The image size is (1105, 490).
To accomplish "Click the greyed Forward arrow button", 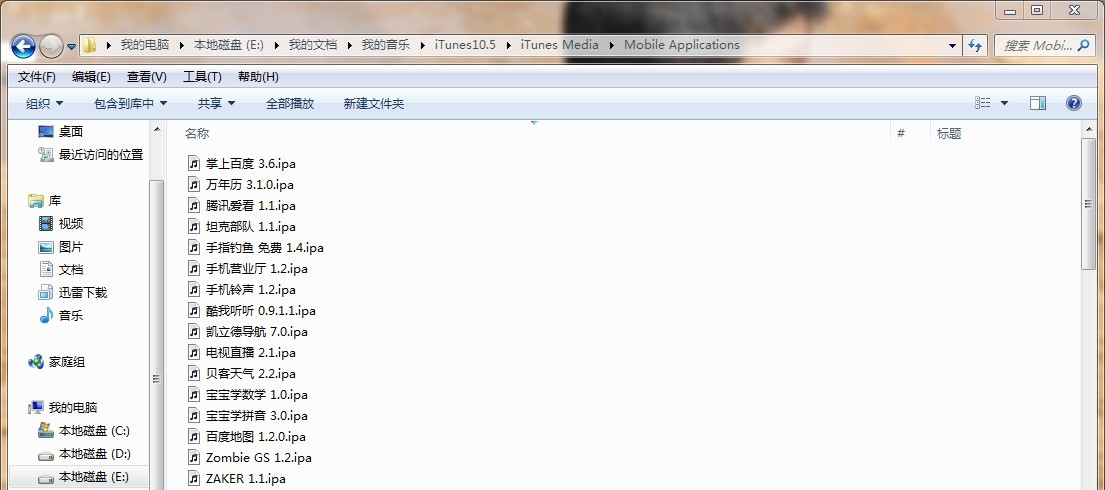I will [x=51, y=47].
